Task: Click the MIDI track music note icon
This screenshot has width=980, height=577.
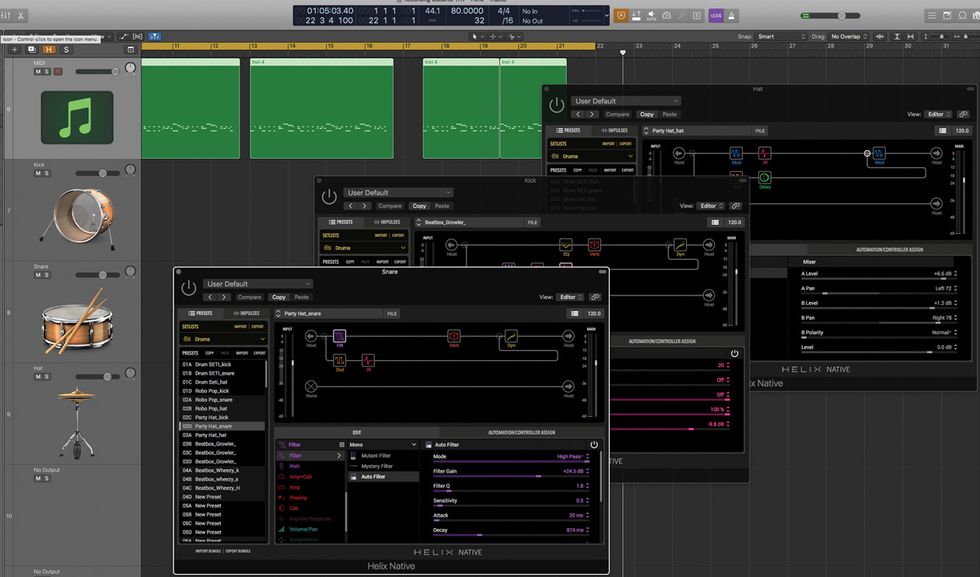Action: [77, 118]
